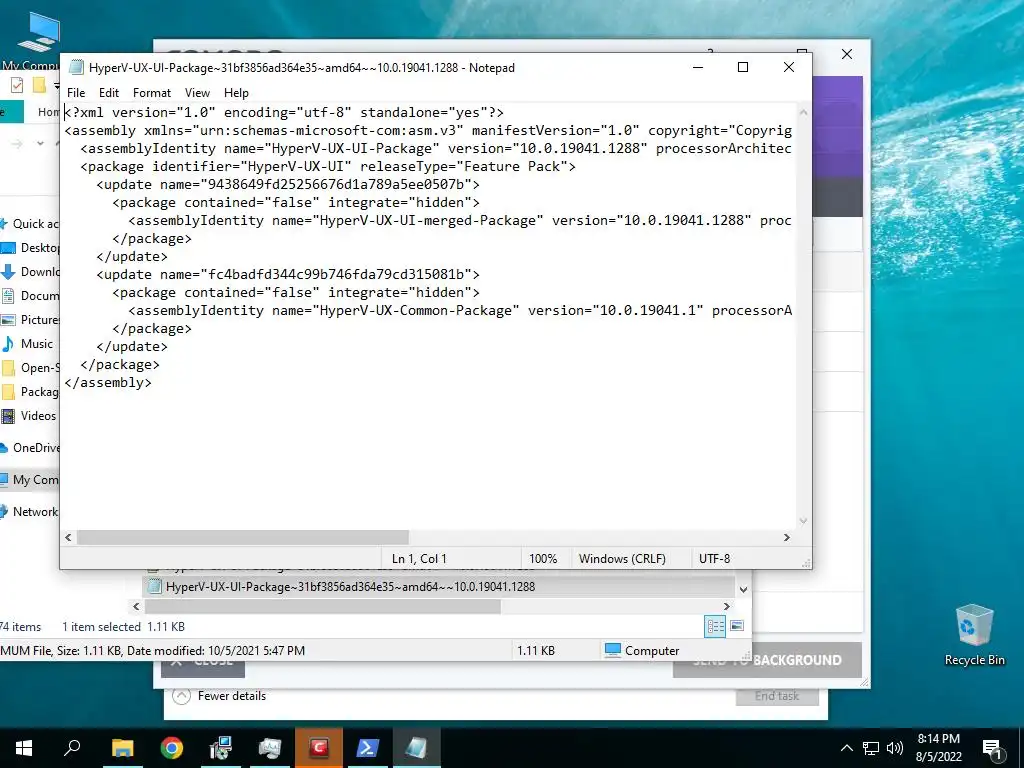Click the MUM file icon in Explorer list
This screenshot has height=768, width=1024.
pos(155,586)
